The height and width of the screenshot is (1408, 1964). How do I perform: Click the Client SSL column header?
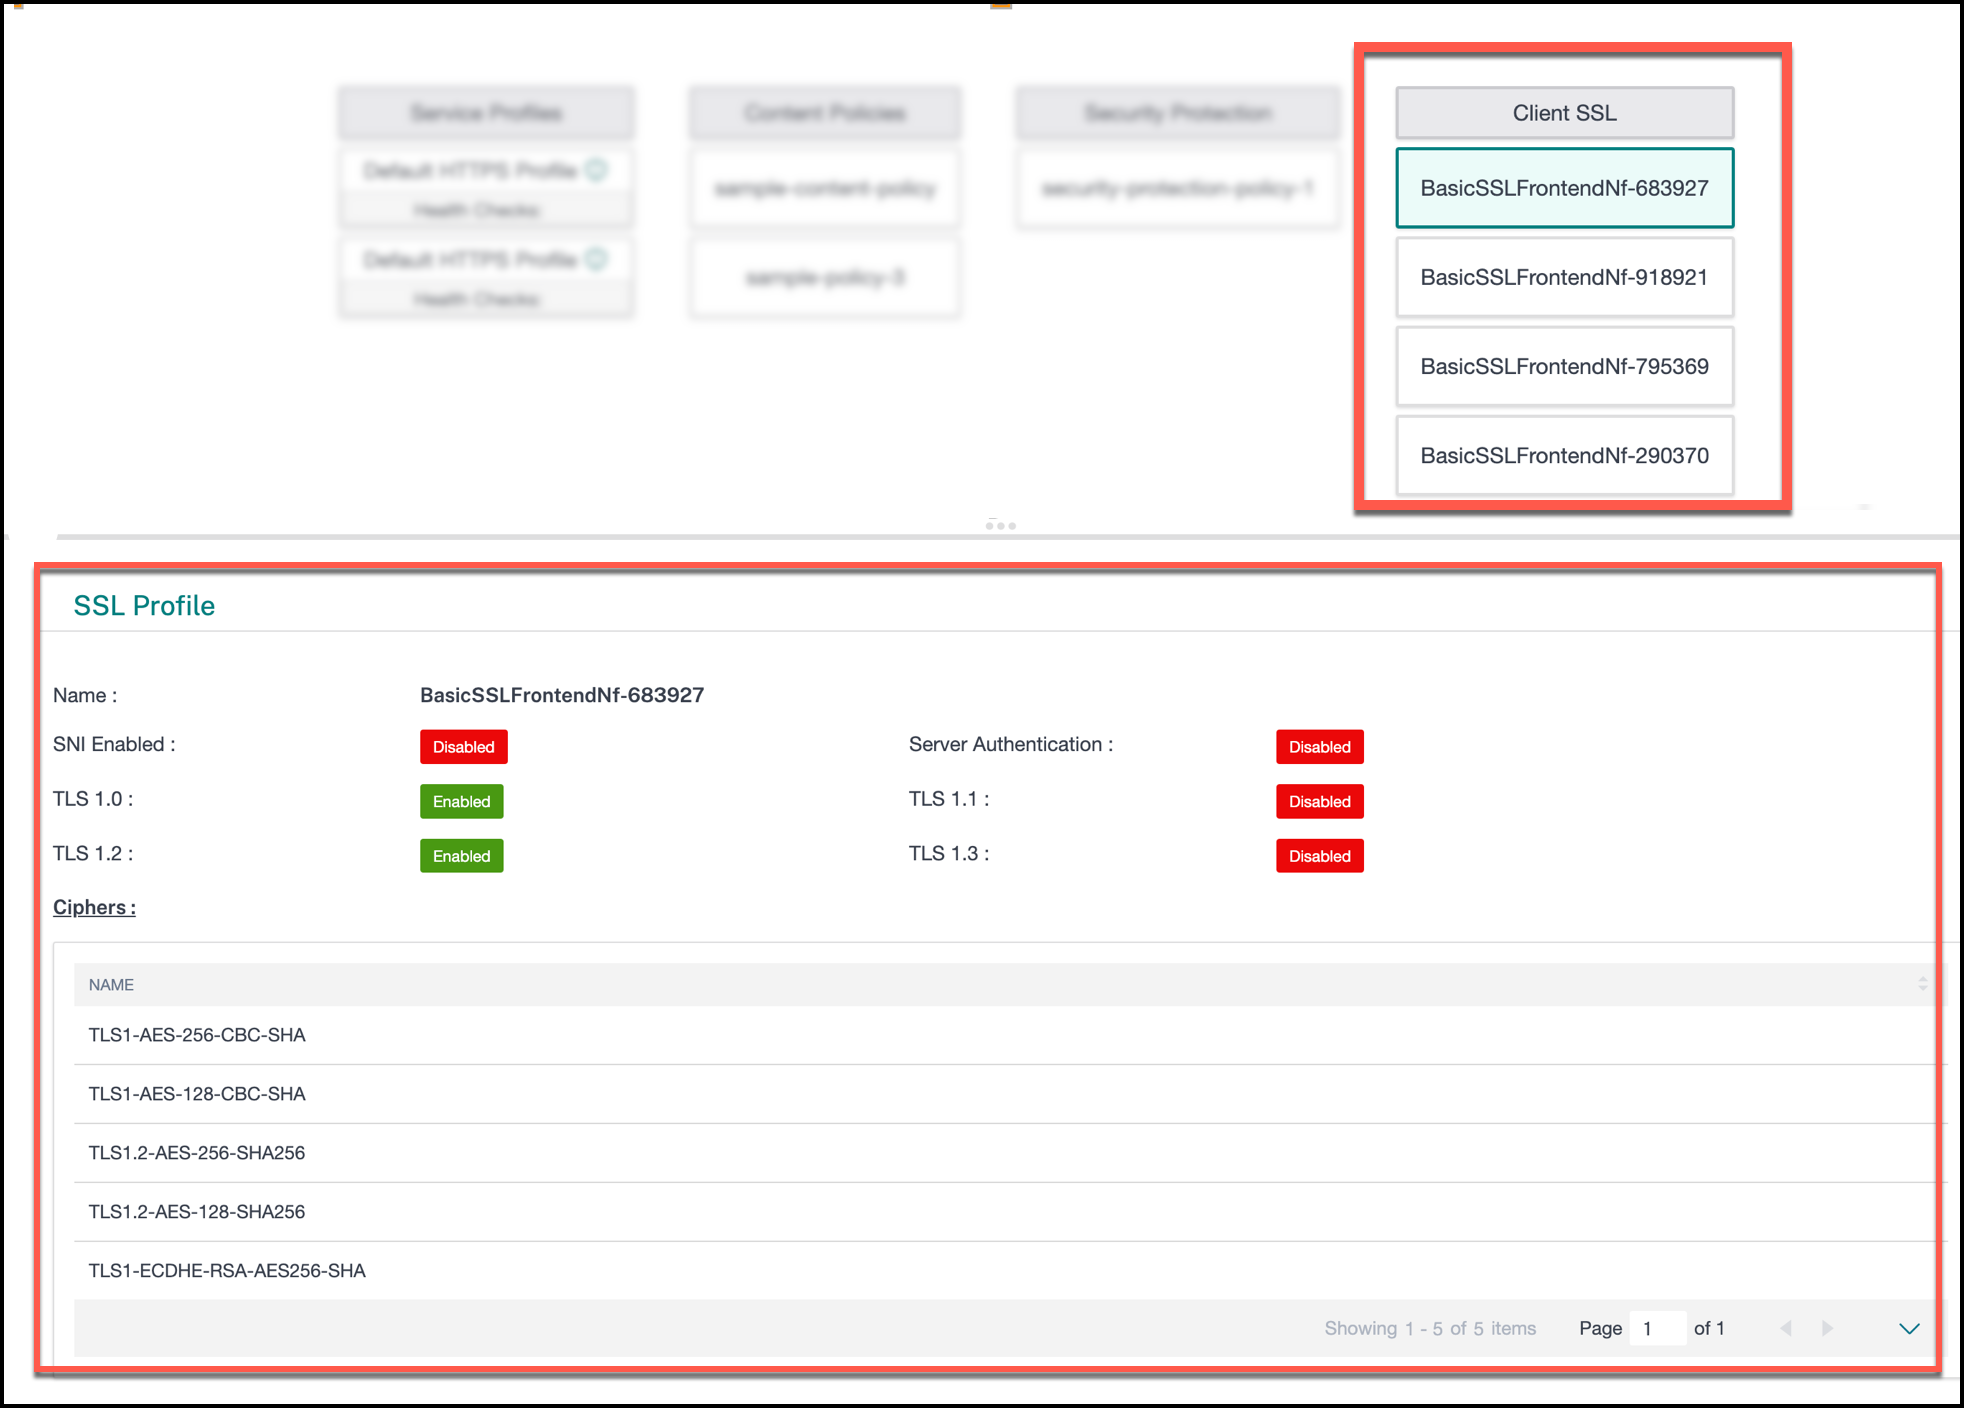[1564, 113]
